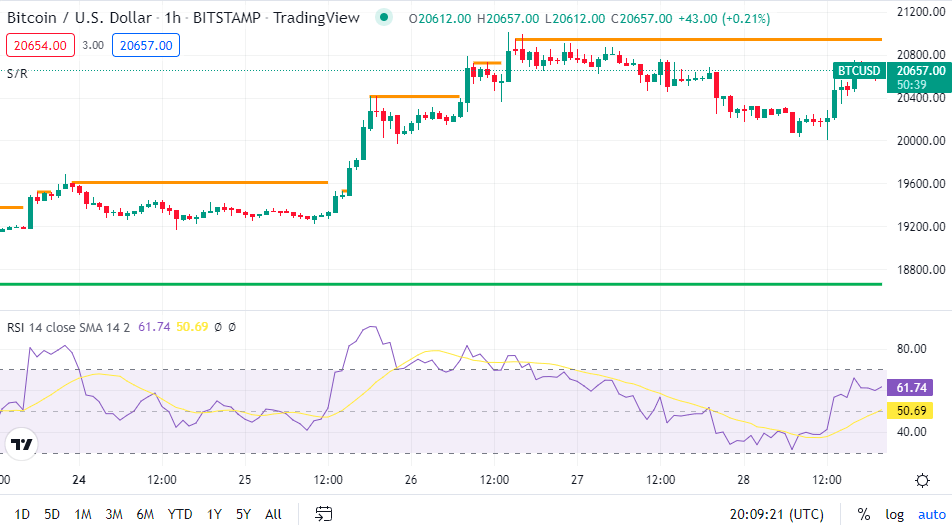The height and width of the screenshot is (530, 952).
Task: Click the RSI legend value 61.74
Action: 154,327
